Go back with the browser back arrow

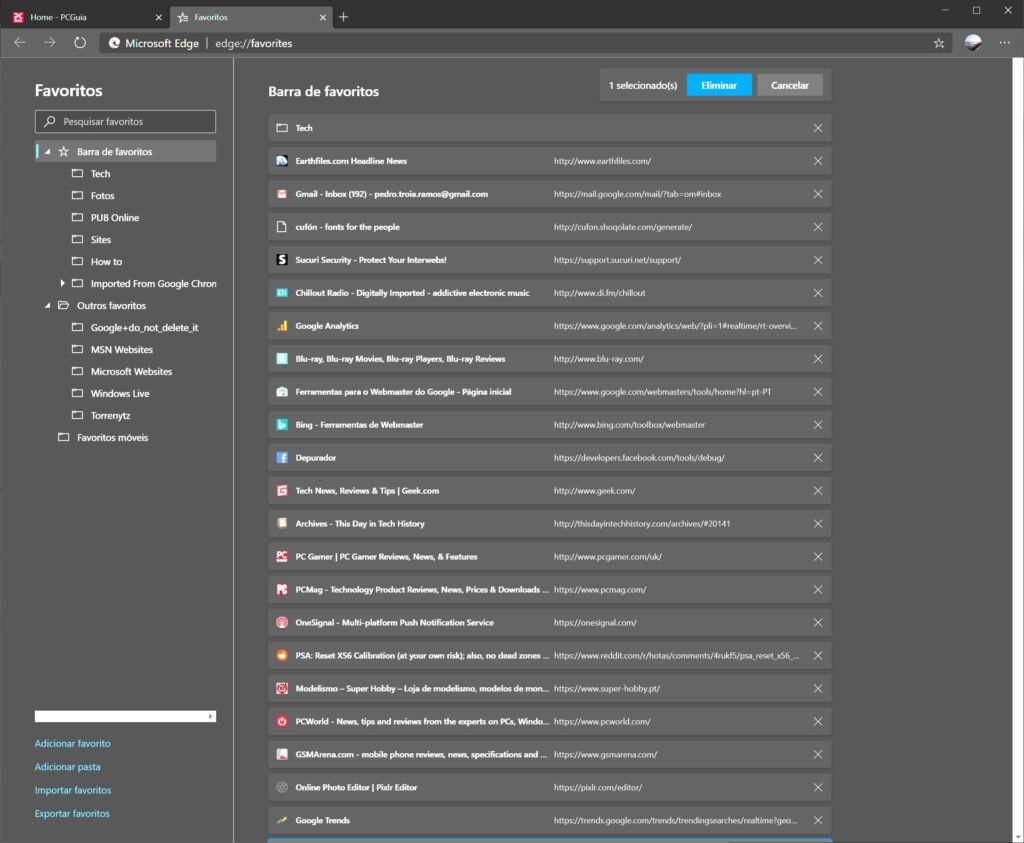pos(20,43)
